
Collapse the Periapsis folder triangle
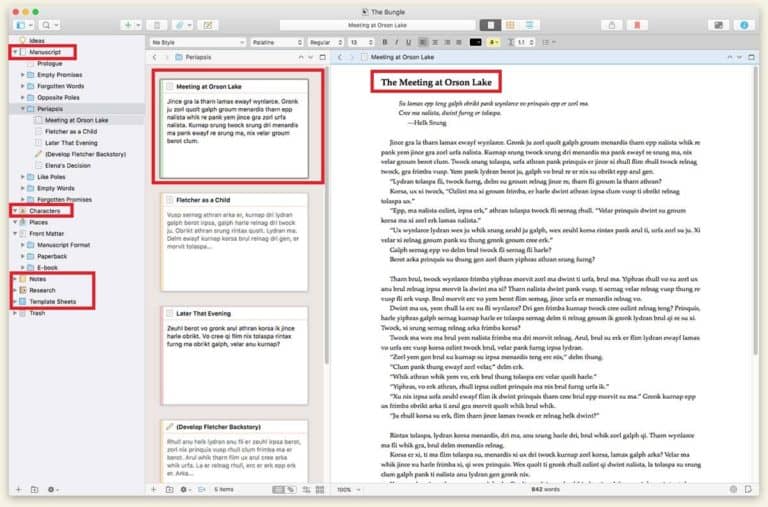(22, 109)
